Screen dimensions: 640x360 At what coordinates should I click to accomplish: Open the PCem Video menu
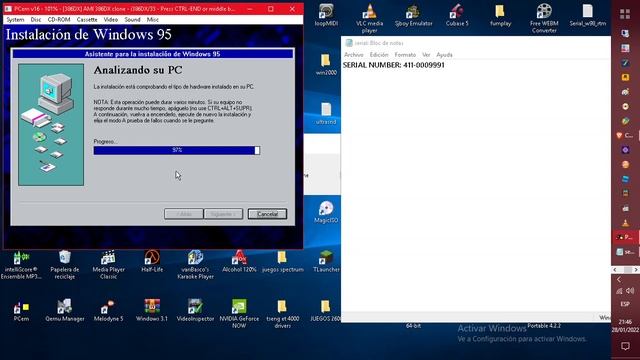pyautogui.click(x=111, y=20)
